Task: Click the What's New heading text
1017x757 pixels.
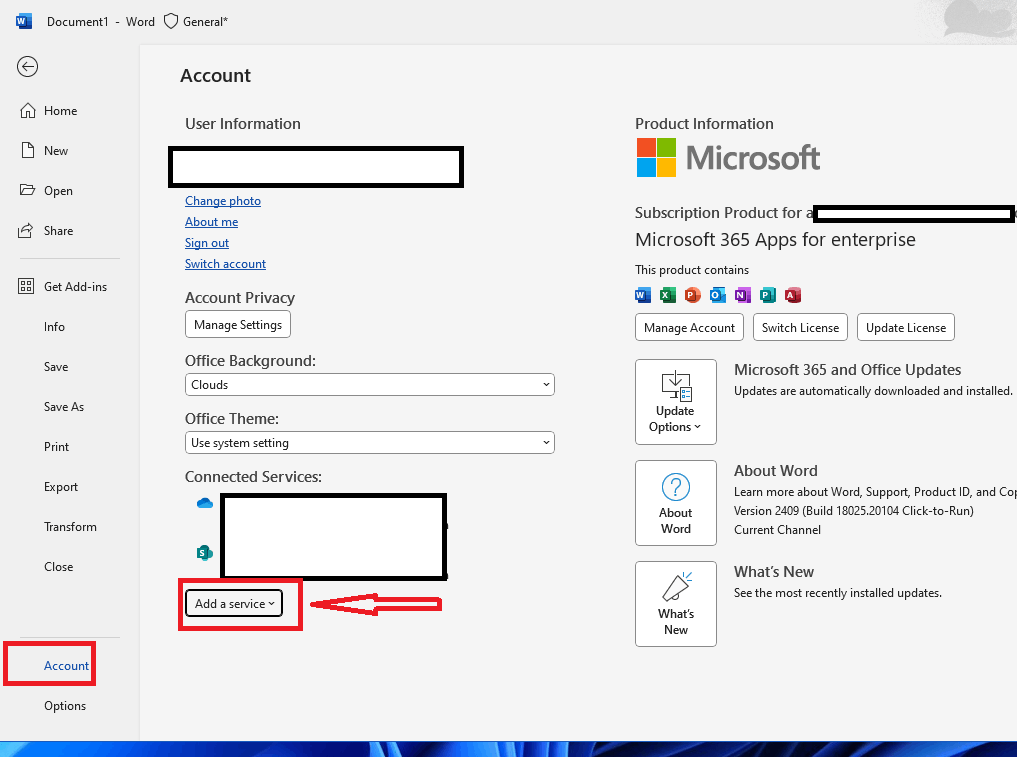Action: (774, 571)
